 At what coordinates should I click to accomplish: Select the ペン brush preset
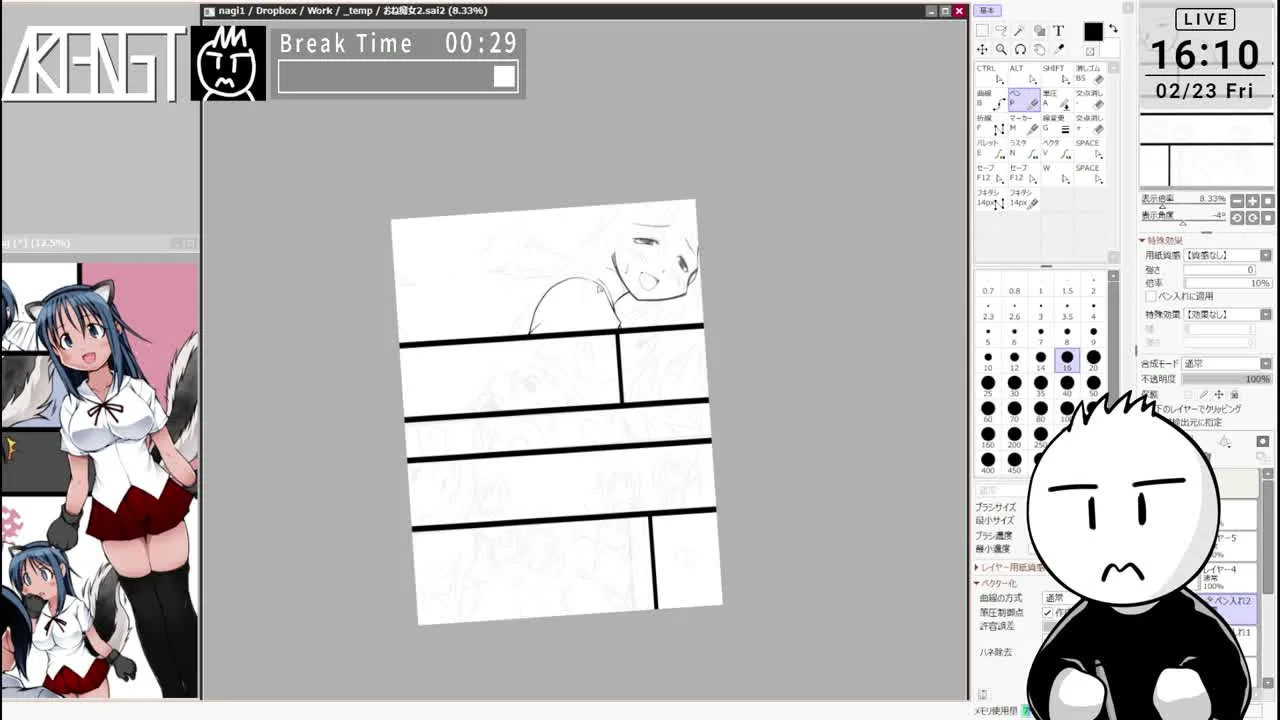point(1023,99)
